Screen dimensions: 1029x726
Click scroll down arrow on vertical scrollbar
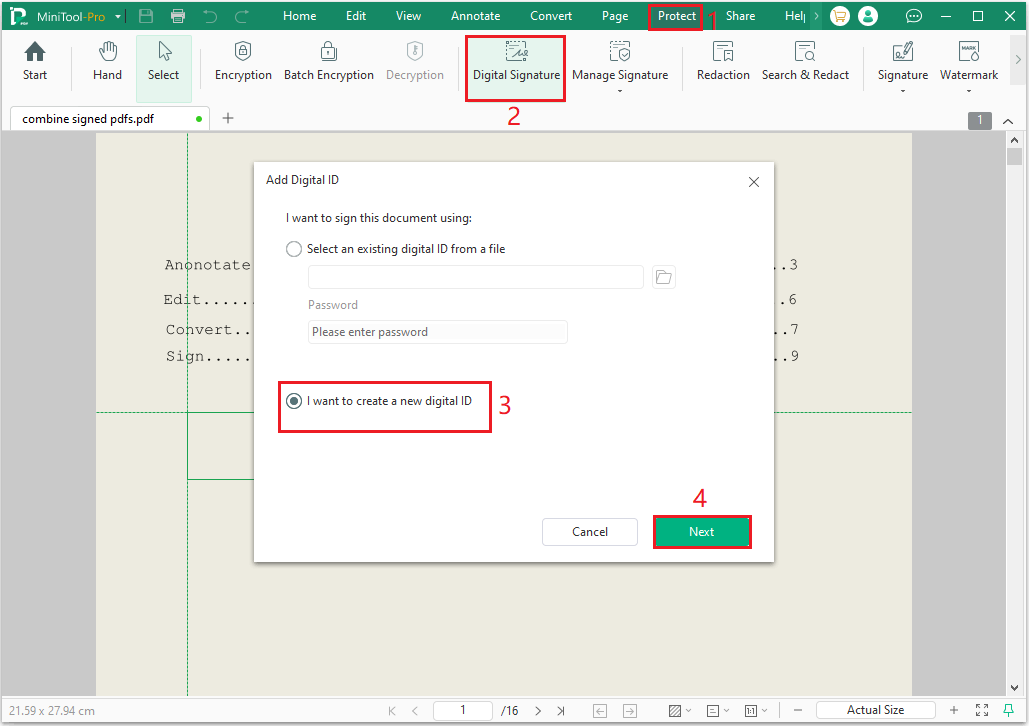pyautogui.click(x=1015, y=688)
